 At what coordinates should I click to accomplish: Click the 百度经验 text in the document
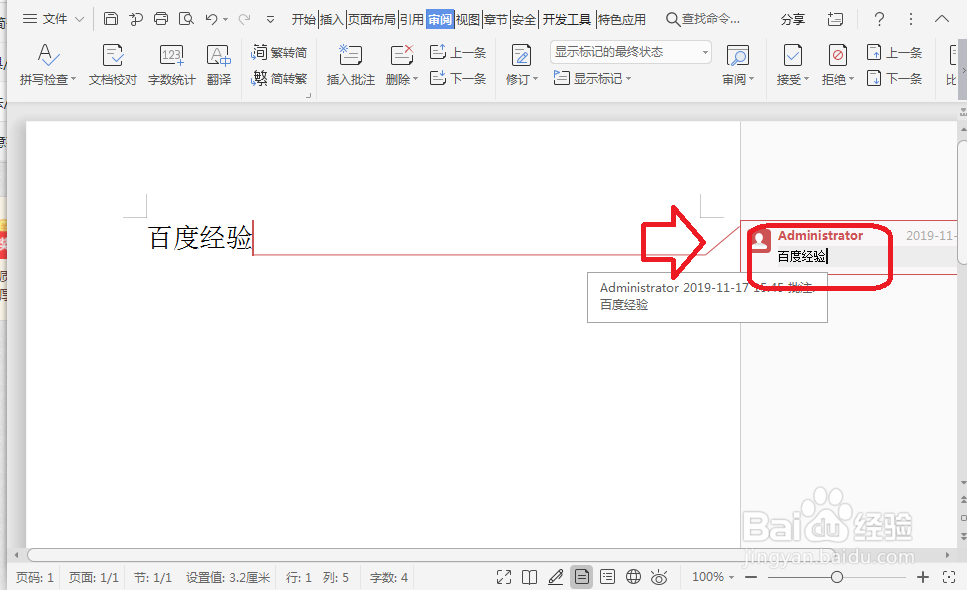coord(200,237)
